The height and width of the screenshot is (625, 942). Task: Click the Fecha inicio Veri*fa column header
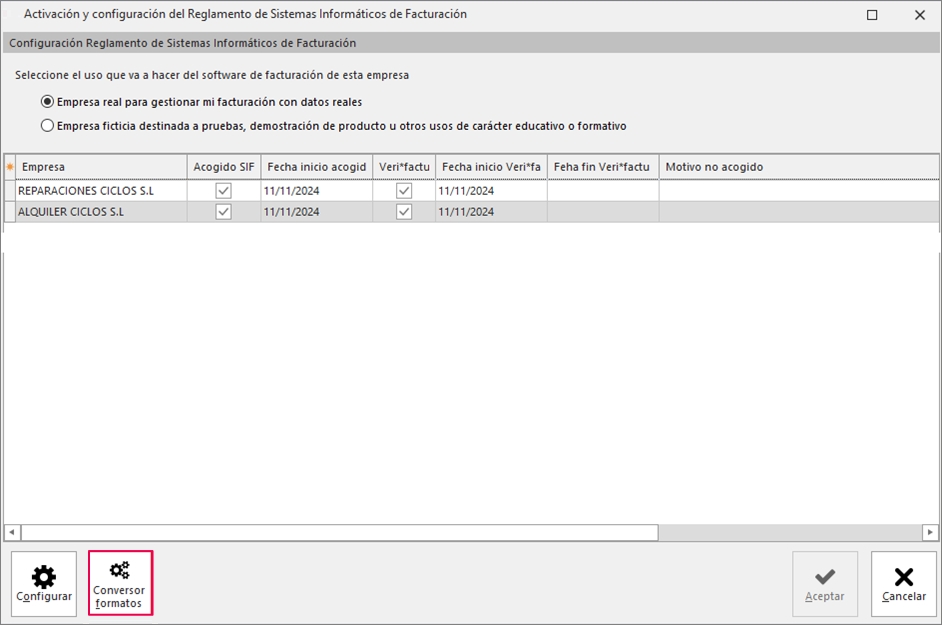click(491, 167)
